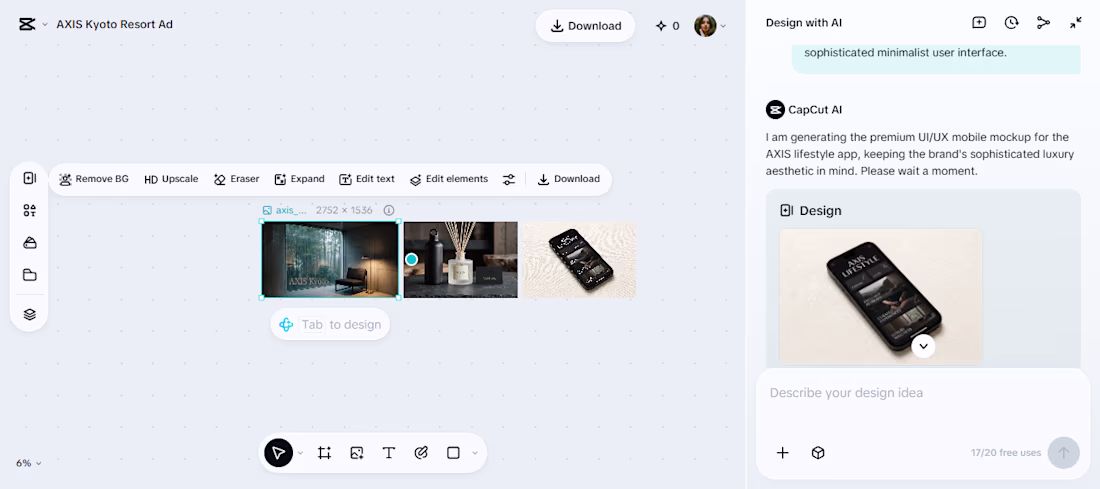
Task: Click Expand image tool
Action: (x=300, y=179)
